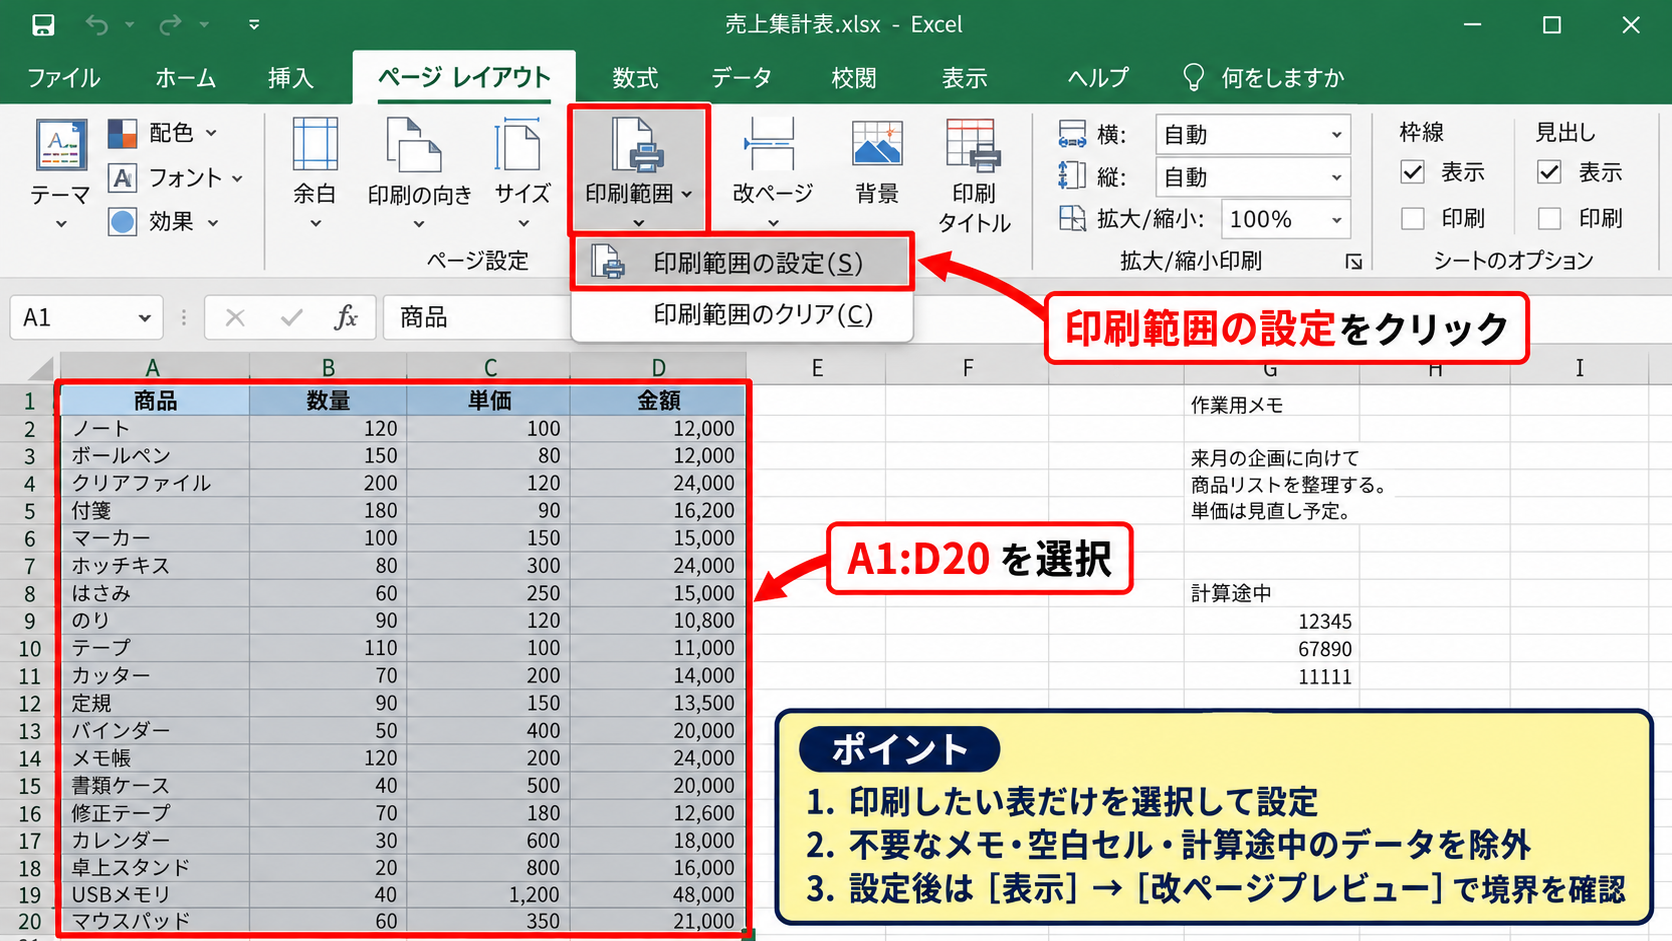This screenshot has height=941, width=1672.
Task: Uncheck 表示 under 枠線 gridlines
Action: coord(1412,172)
